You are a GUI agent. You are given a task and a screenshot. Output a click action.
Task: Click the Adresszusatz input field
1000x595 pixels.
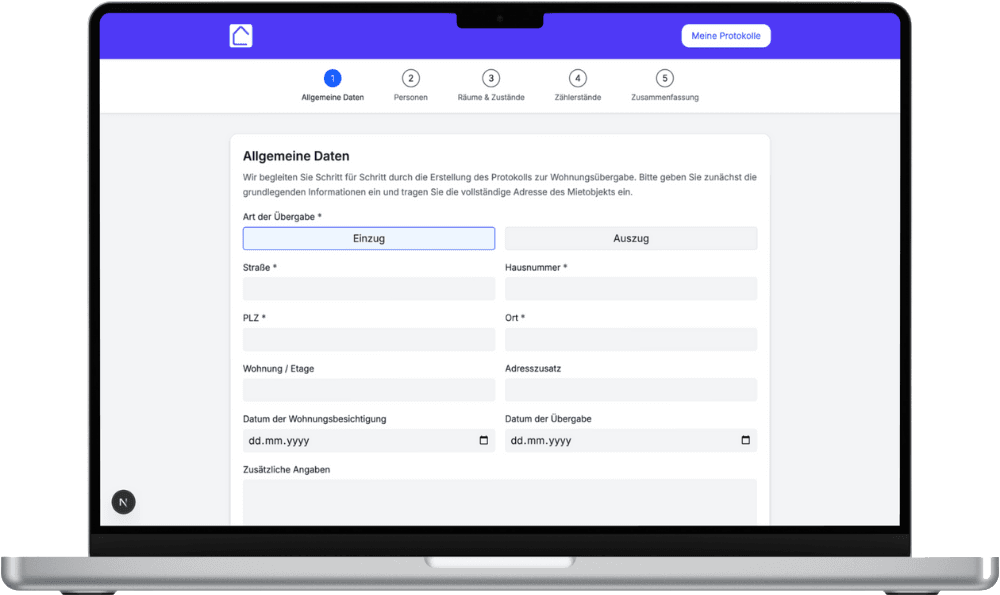pyautogui.click(x=630, y=390)
